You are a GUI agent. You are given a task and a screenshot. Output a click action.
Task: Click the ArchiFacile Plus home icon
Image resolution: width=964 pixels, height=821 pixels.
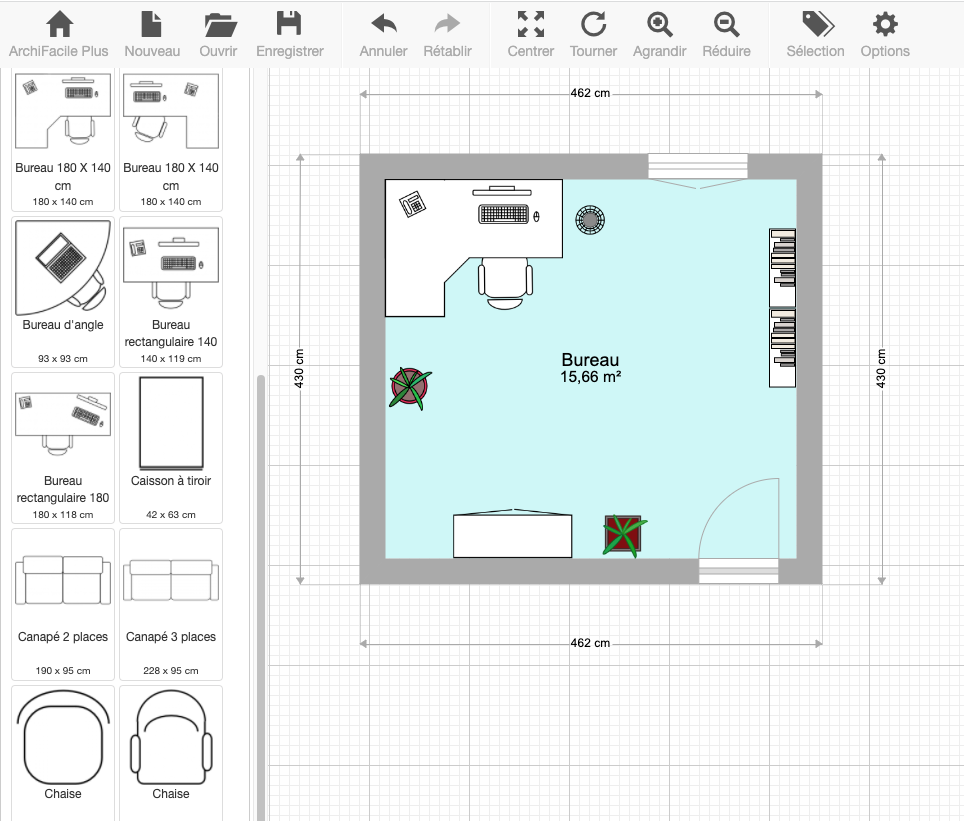pyautogui.click(x=59, y=25)
